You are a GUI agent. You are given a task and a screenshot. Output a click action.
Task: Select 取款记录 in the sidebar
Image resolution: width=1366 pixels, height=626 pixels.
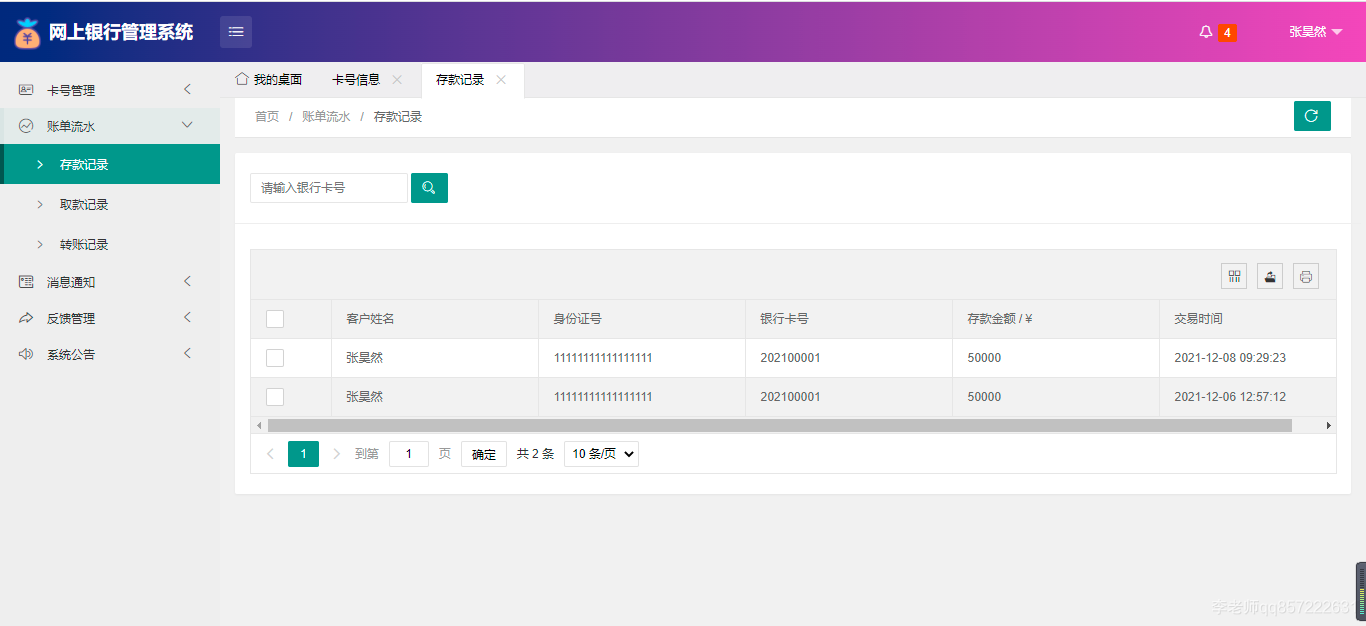(110, 204)
